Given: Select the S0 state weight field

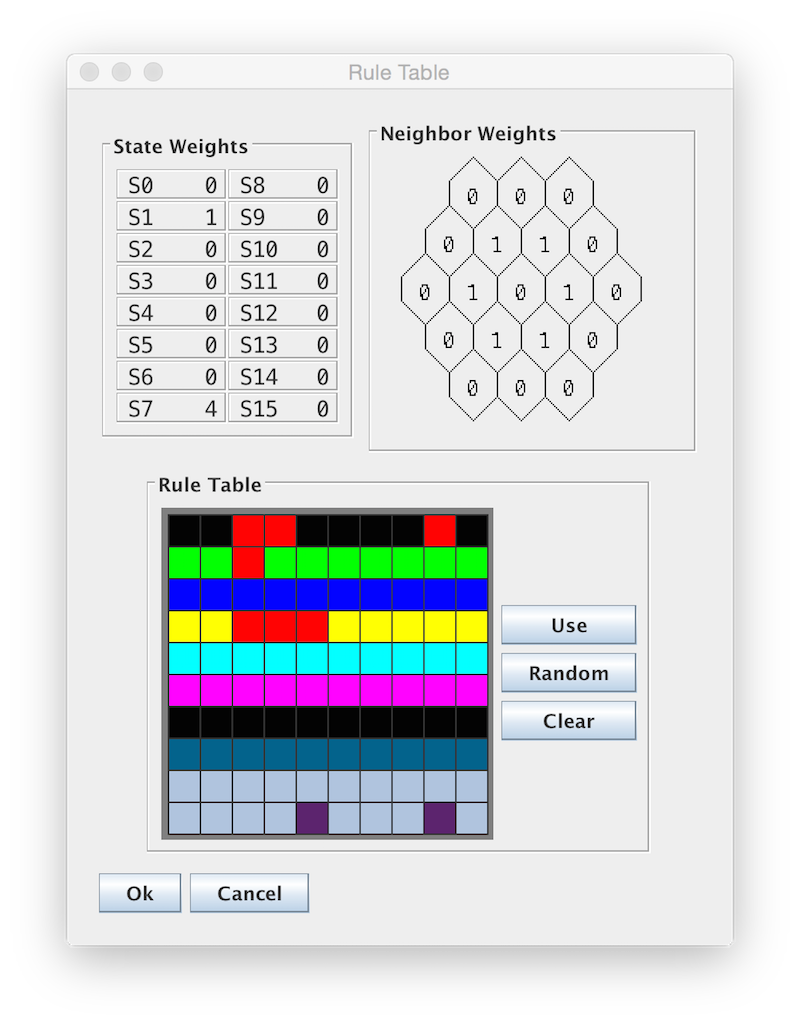Looking at the screenshot, I should pos(171,184).
